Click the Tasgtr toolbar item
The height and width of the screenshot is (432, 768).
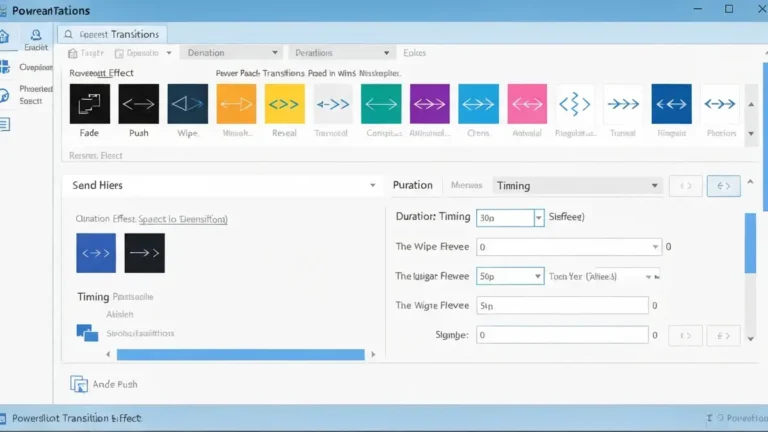click(86, 53)
